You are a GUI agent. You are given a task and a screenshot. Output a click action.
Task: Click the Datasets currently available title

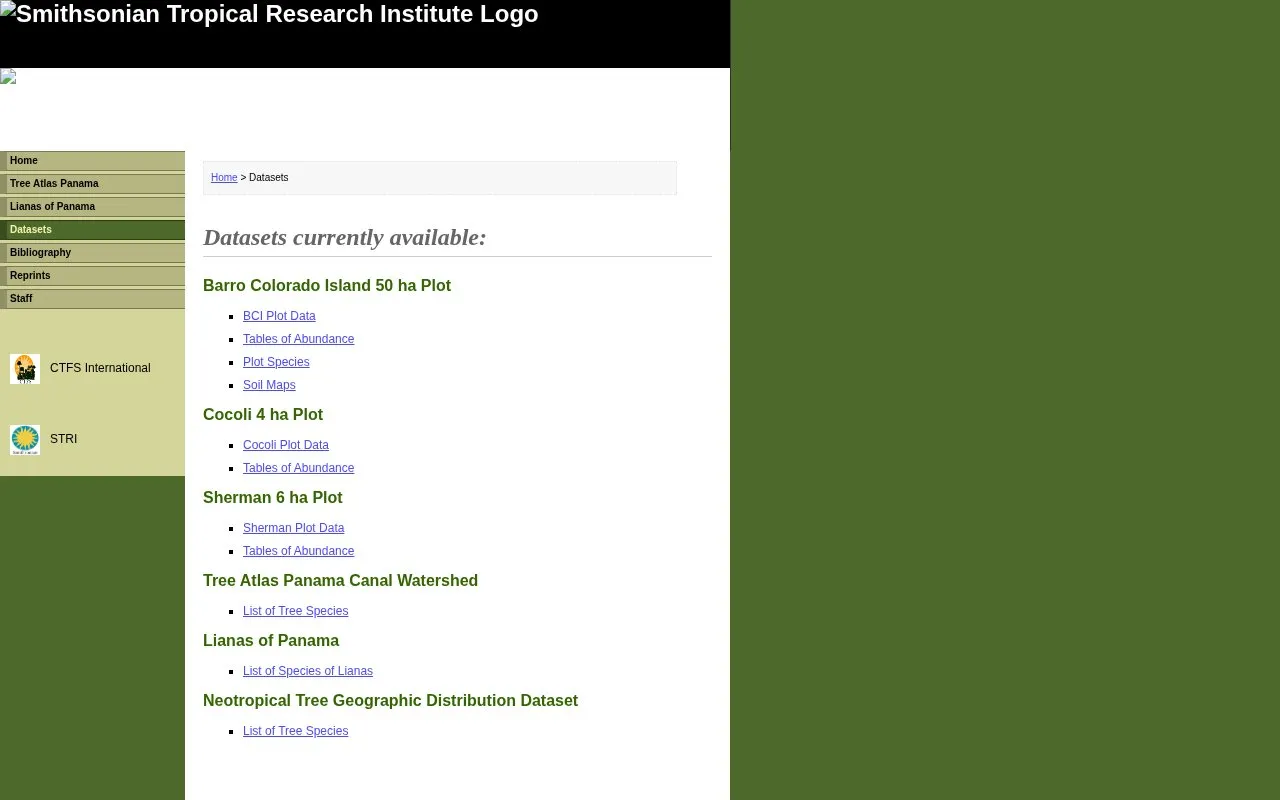[x=345, y=238]
